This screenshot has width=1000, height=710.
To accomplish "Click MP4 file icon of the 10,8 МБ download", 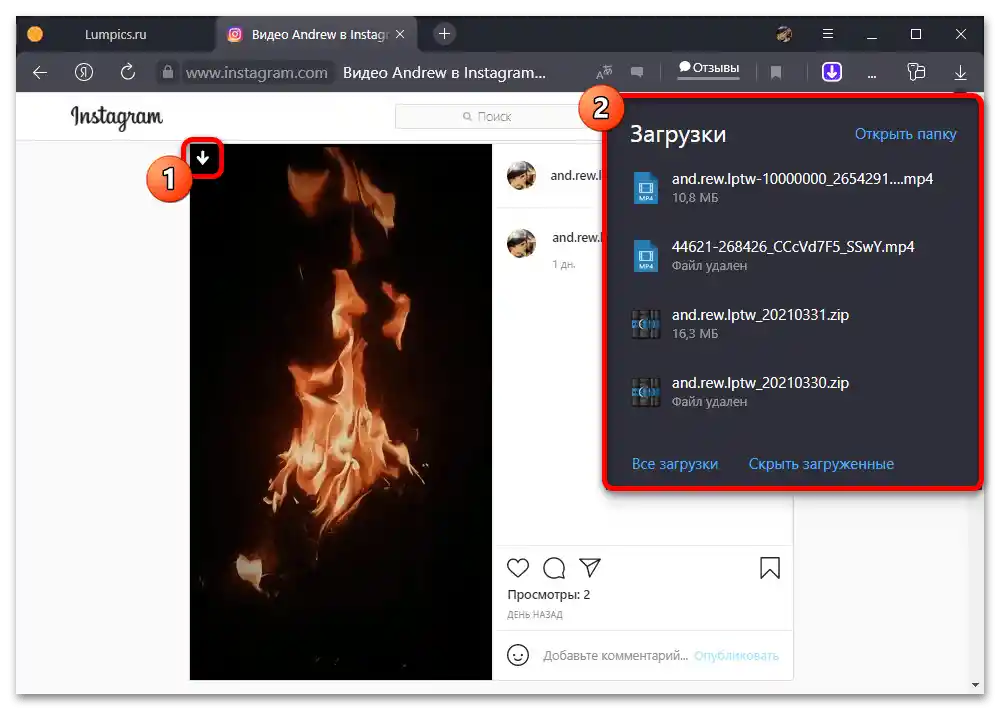I will [645, 188].
